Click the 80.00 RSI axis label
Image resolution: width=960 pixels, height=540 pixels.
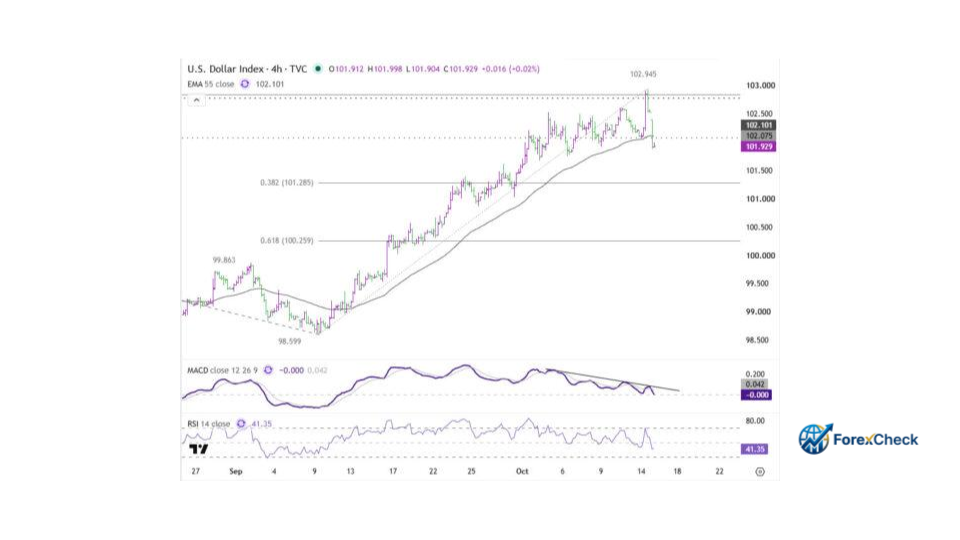(x=755, y=421)
